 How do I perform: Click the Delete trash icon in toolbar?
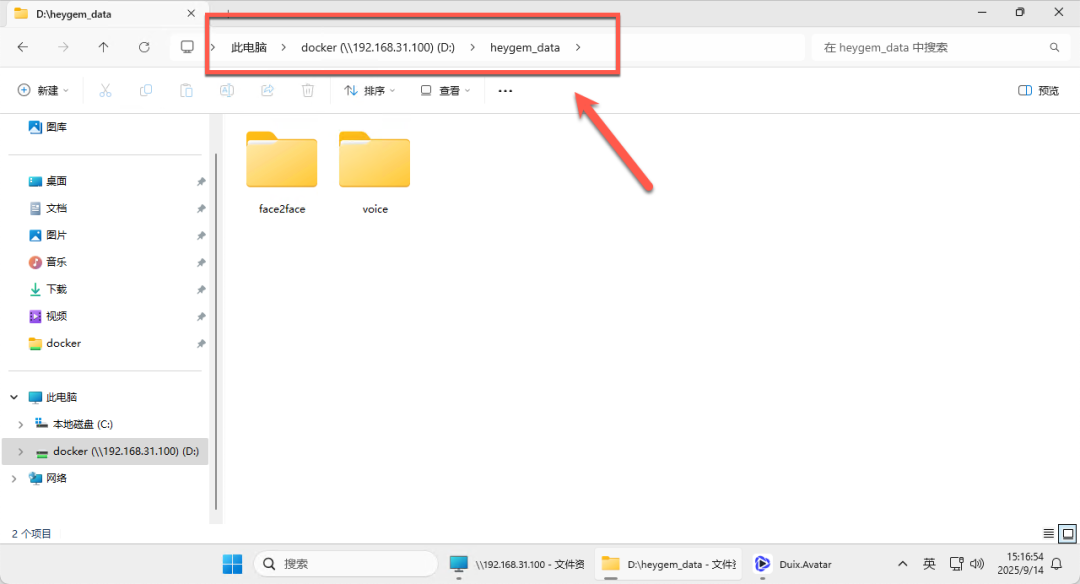tap(308, 90)
